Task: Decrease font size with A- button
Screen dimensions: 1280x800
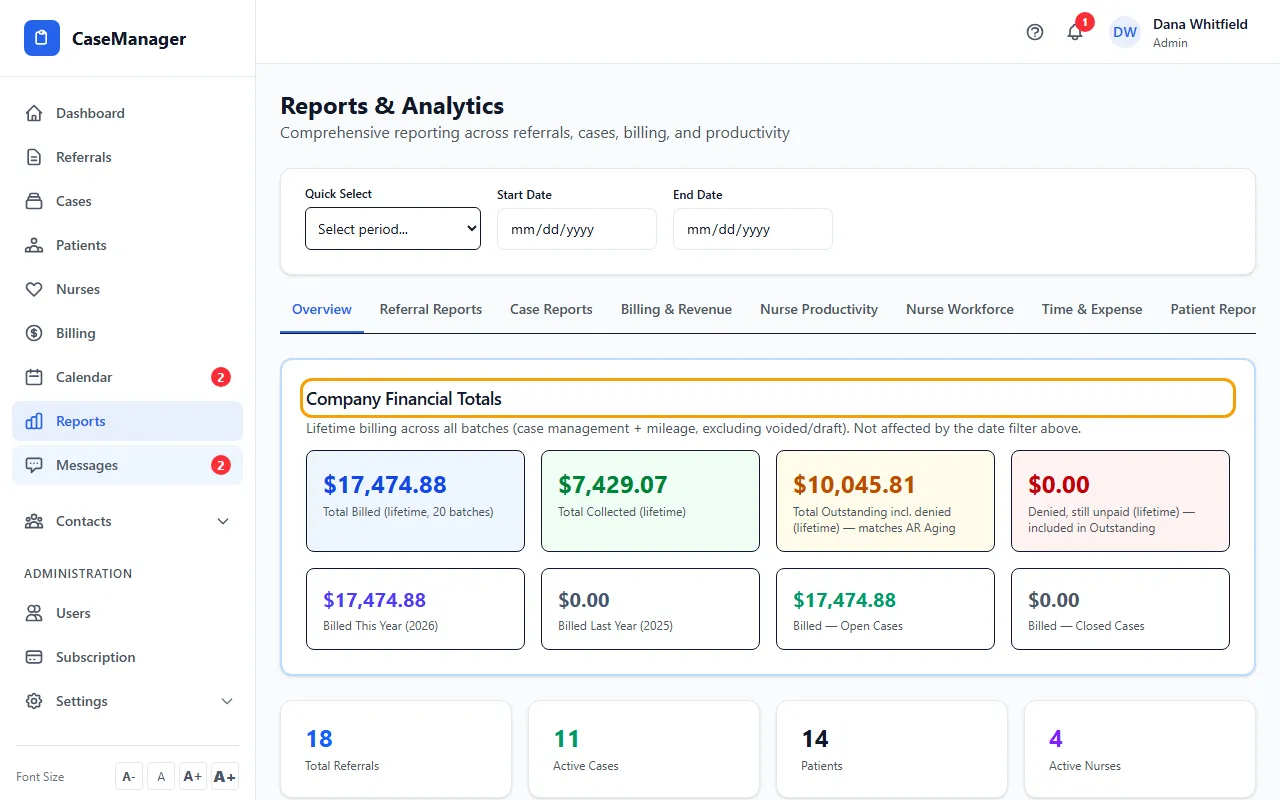Action: (129, 776)
